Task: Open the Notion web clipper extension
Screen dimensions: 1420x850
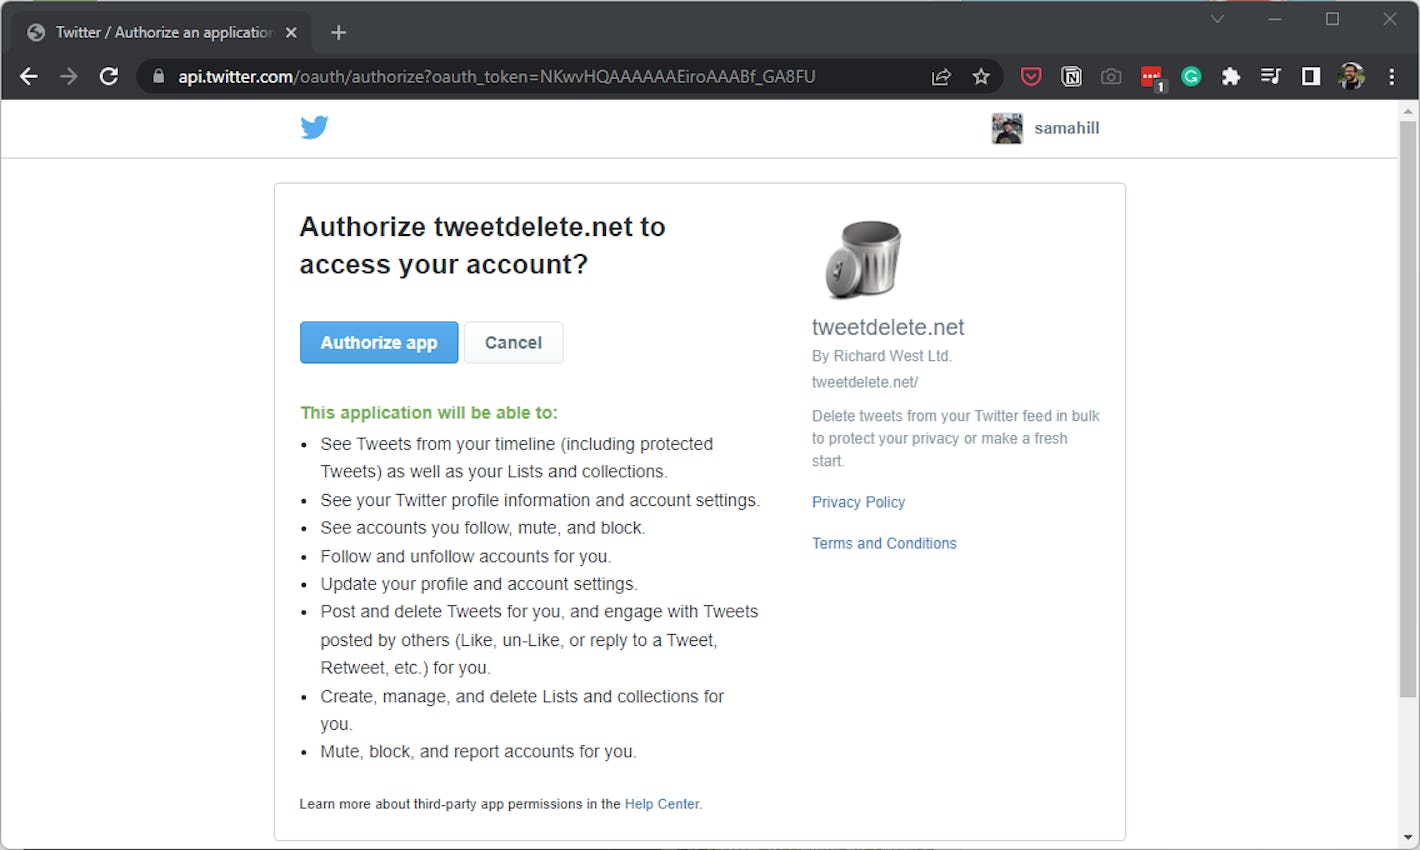Action: (1071, 76)
